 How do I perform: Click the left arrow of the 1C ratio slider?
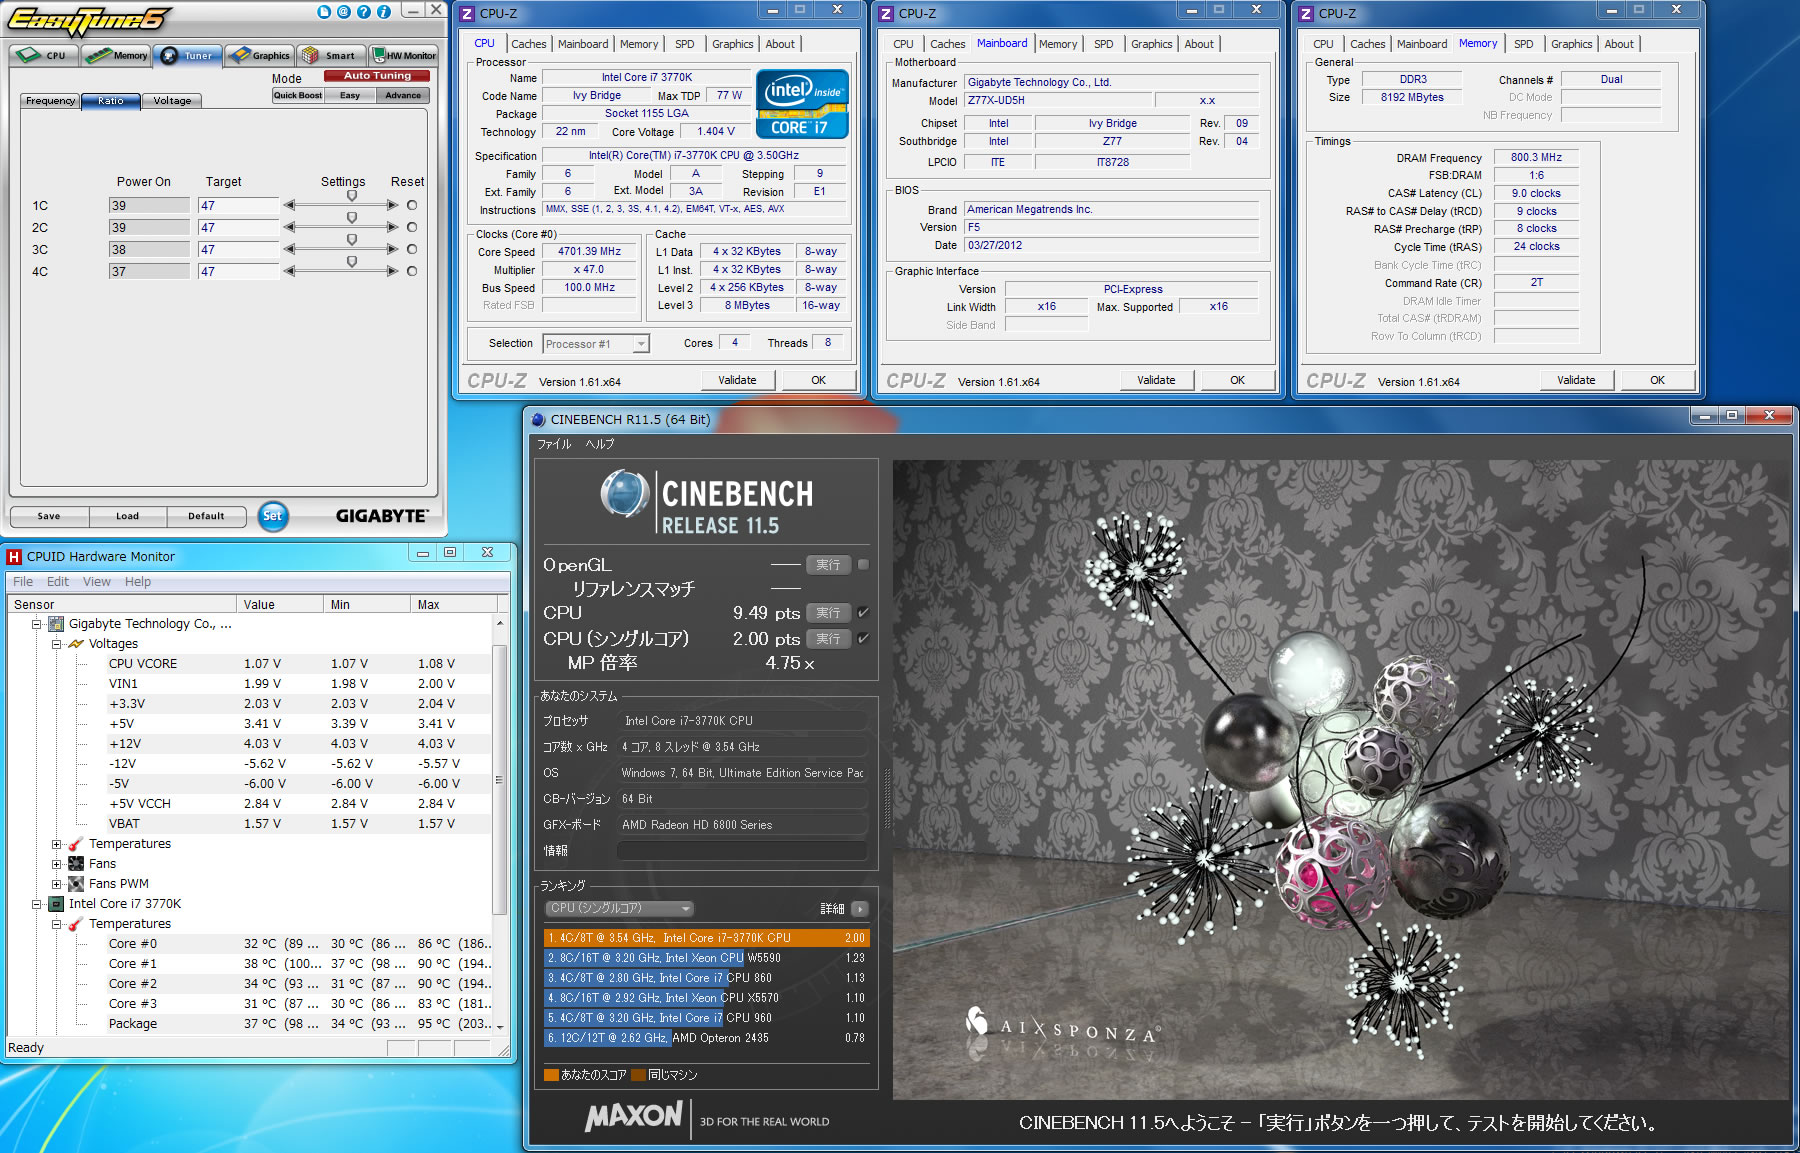pyautogui.click(x=289, y=205)
